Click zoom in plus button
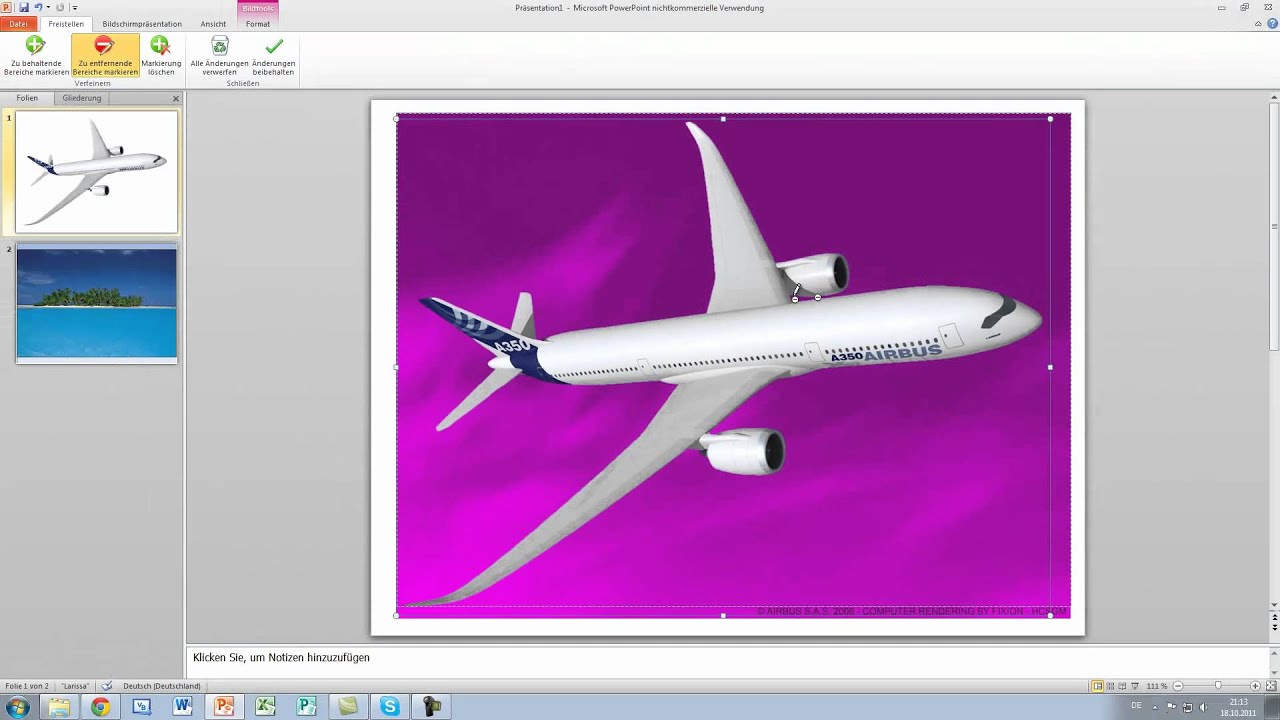This screenshot has width=1280, height=720. tap(1255, 686)
